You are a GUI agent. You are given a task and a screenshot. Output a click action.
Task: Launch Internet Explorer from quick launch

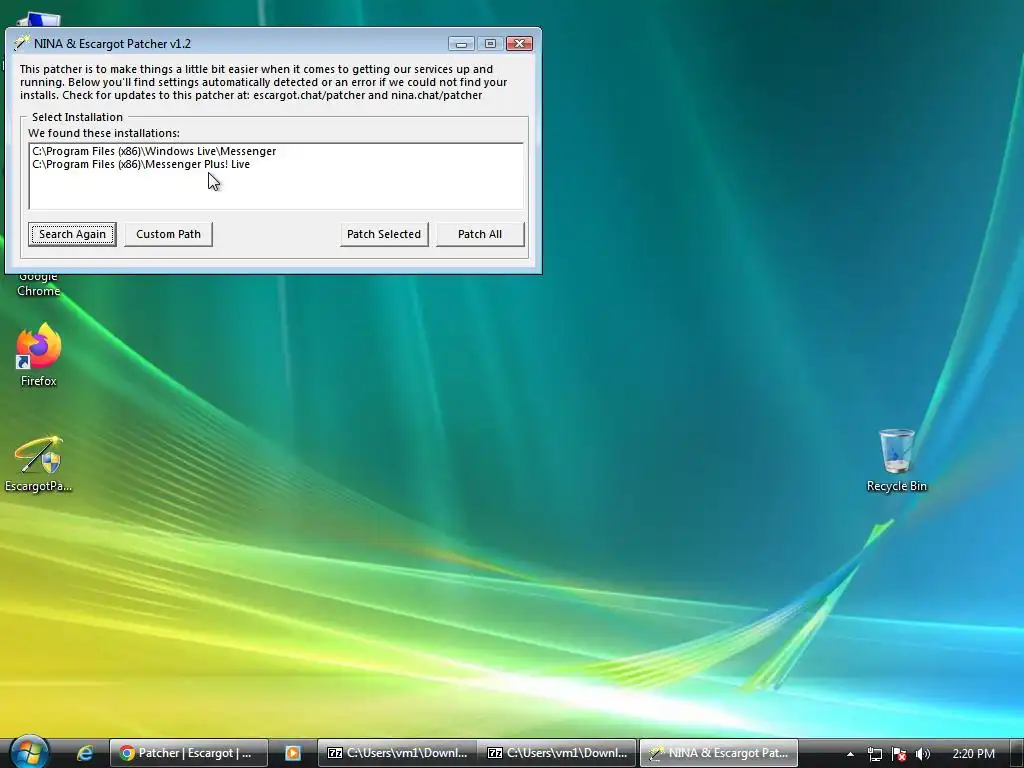[85, 753]
